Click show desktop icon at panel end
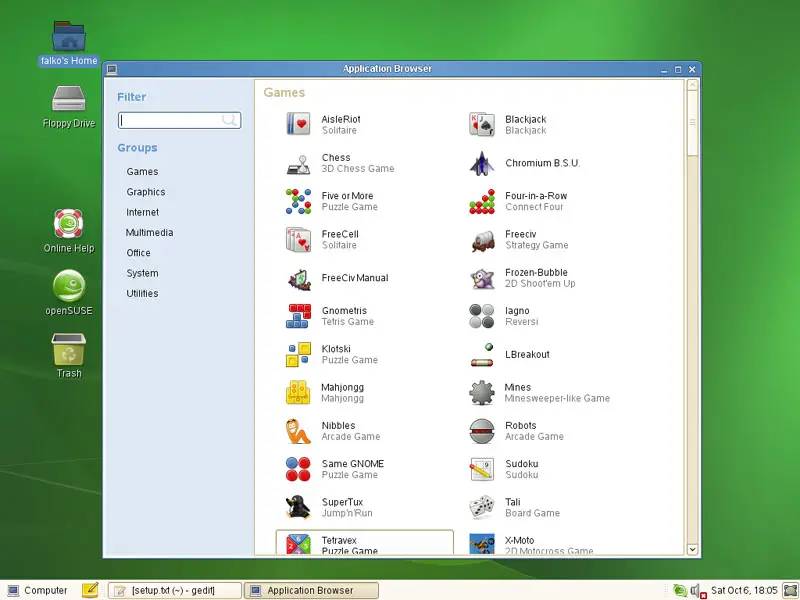The height and width of the screenshot is (600, 800). click(x=790, y=590)
